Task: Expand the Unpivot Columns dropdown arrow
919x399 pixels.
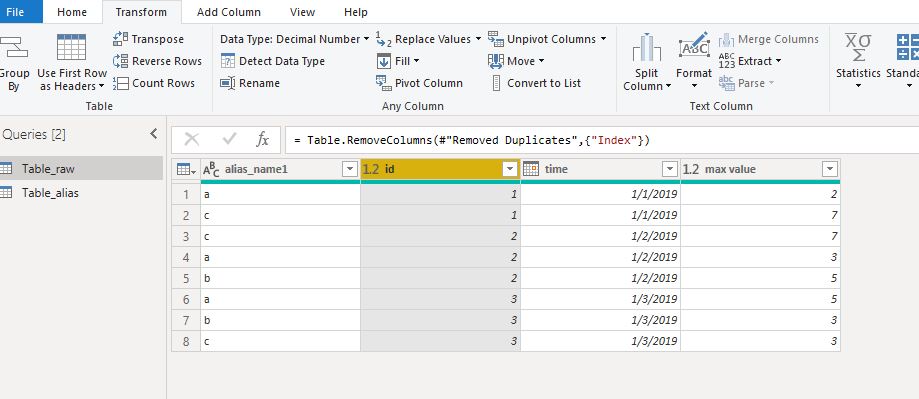Action: (603, 39)
